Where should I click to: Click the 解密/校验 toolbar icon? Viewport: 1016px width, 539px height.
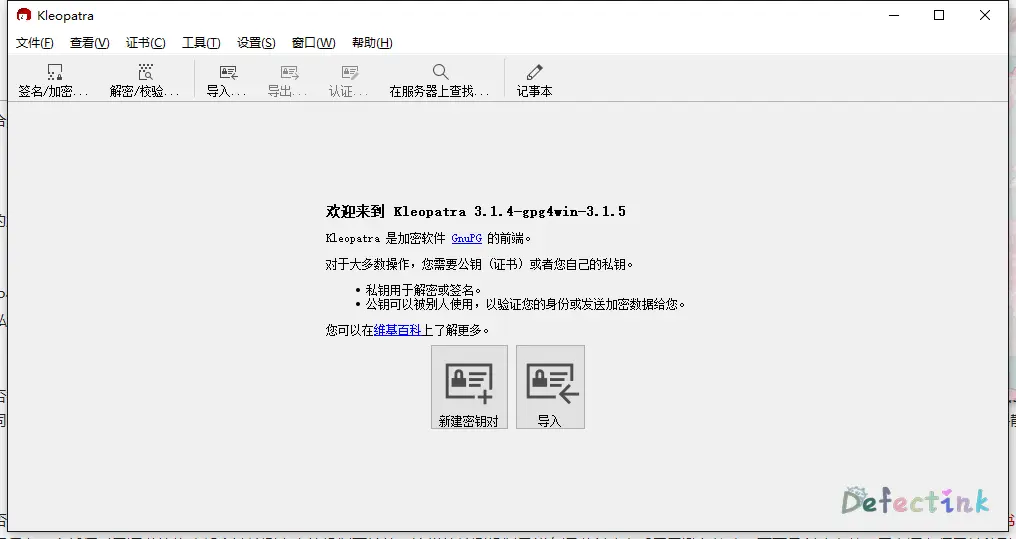(x=144, y=80)
